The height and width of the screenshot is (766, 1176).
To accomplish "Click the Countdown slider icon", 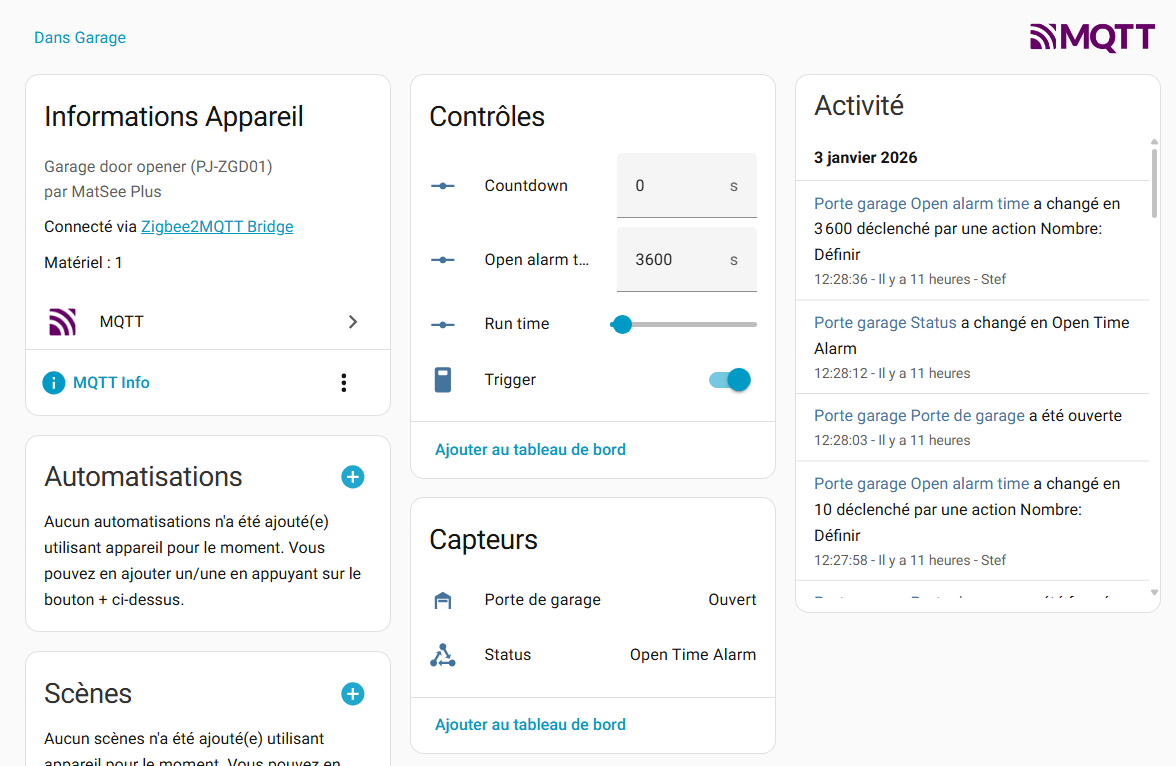I will pyautogui.click(x=443, y=186).
